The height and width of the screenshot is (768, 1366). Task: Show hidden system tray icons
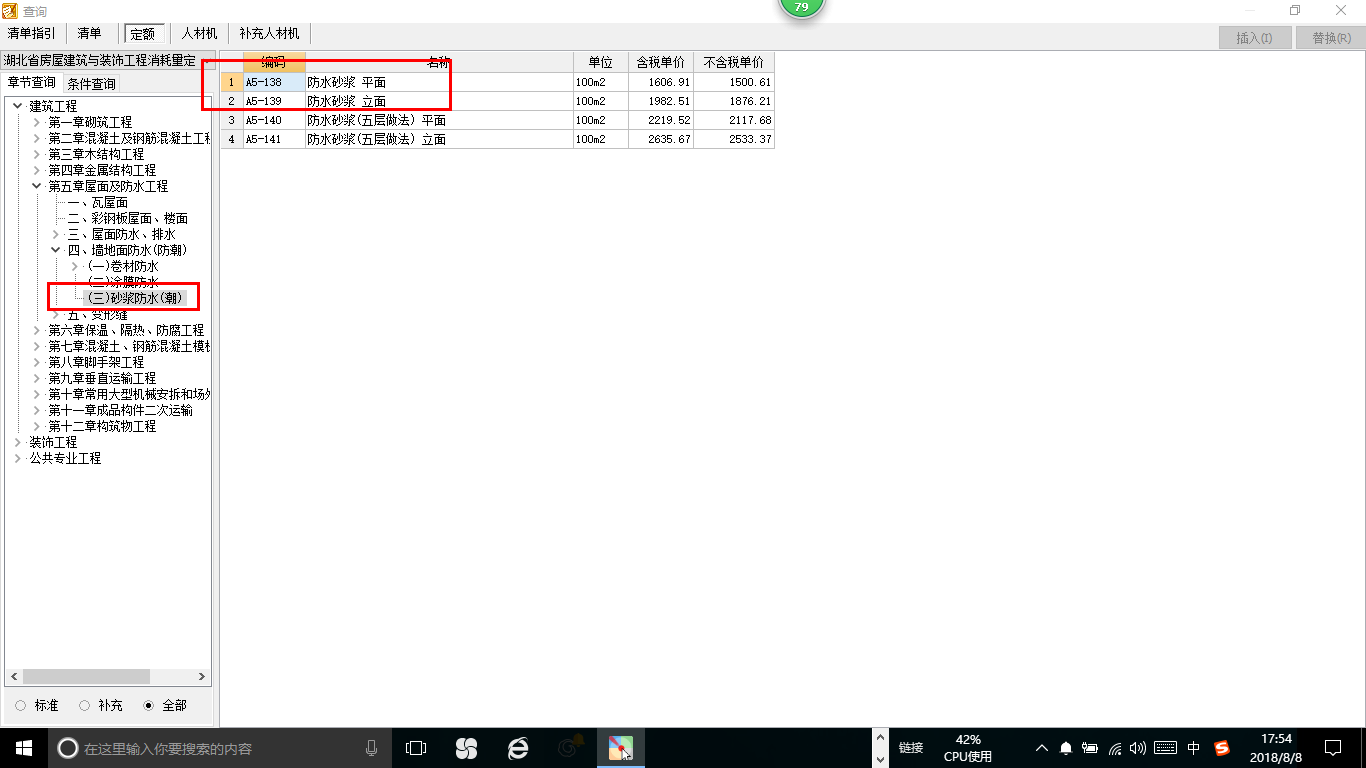(x=1041, y=747)
